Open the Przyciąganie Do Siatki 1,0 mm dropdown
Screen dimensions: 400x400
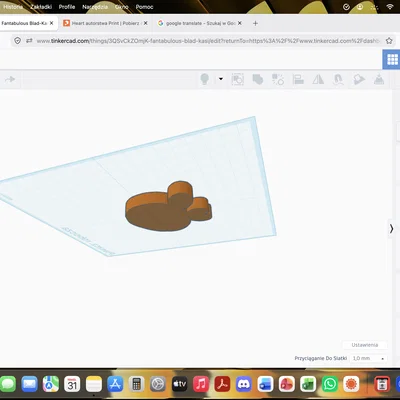coord(369,358)
